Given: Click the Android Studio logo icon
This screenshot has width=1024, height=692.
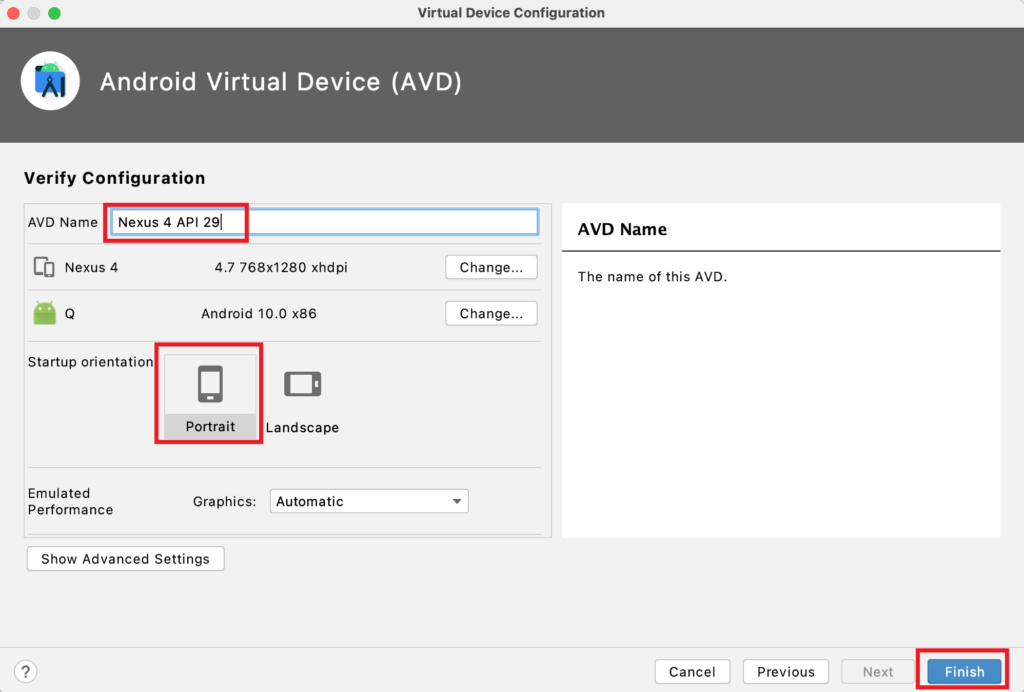Looking at the screenshot, I should [50, 81].
